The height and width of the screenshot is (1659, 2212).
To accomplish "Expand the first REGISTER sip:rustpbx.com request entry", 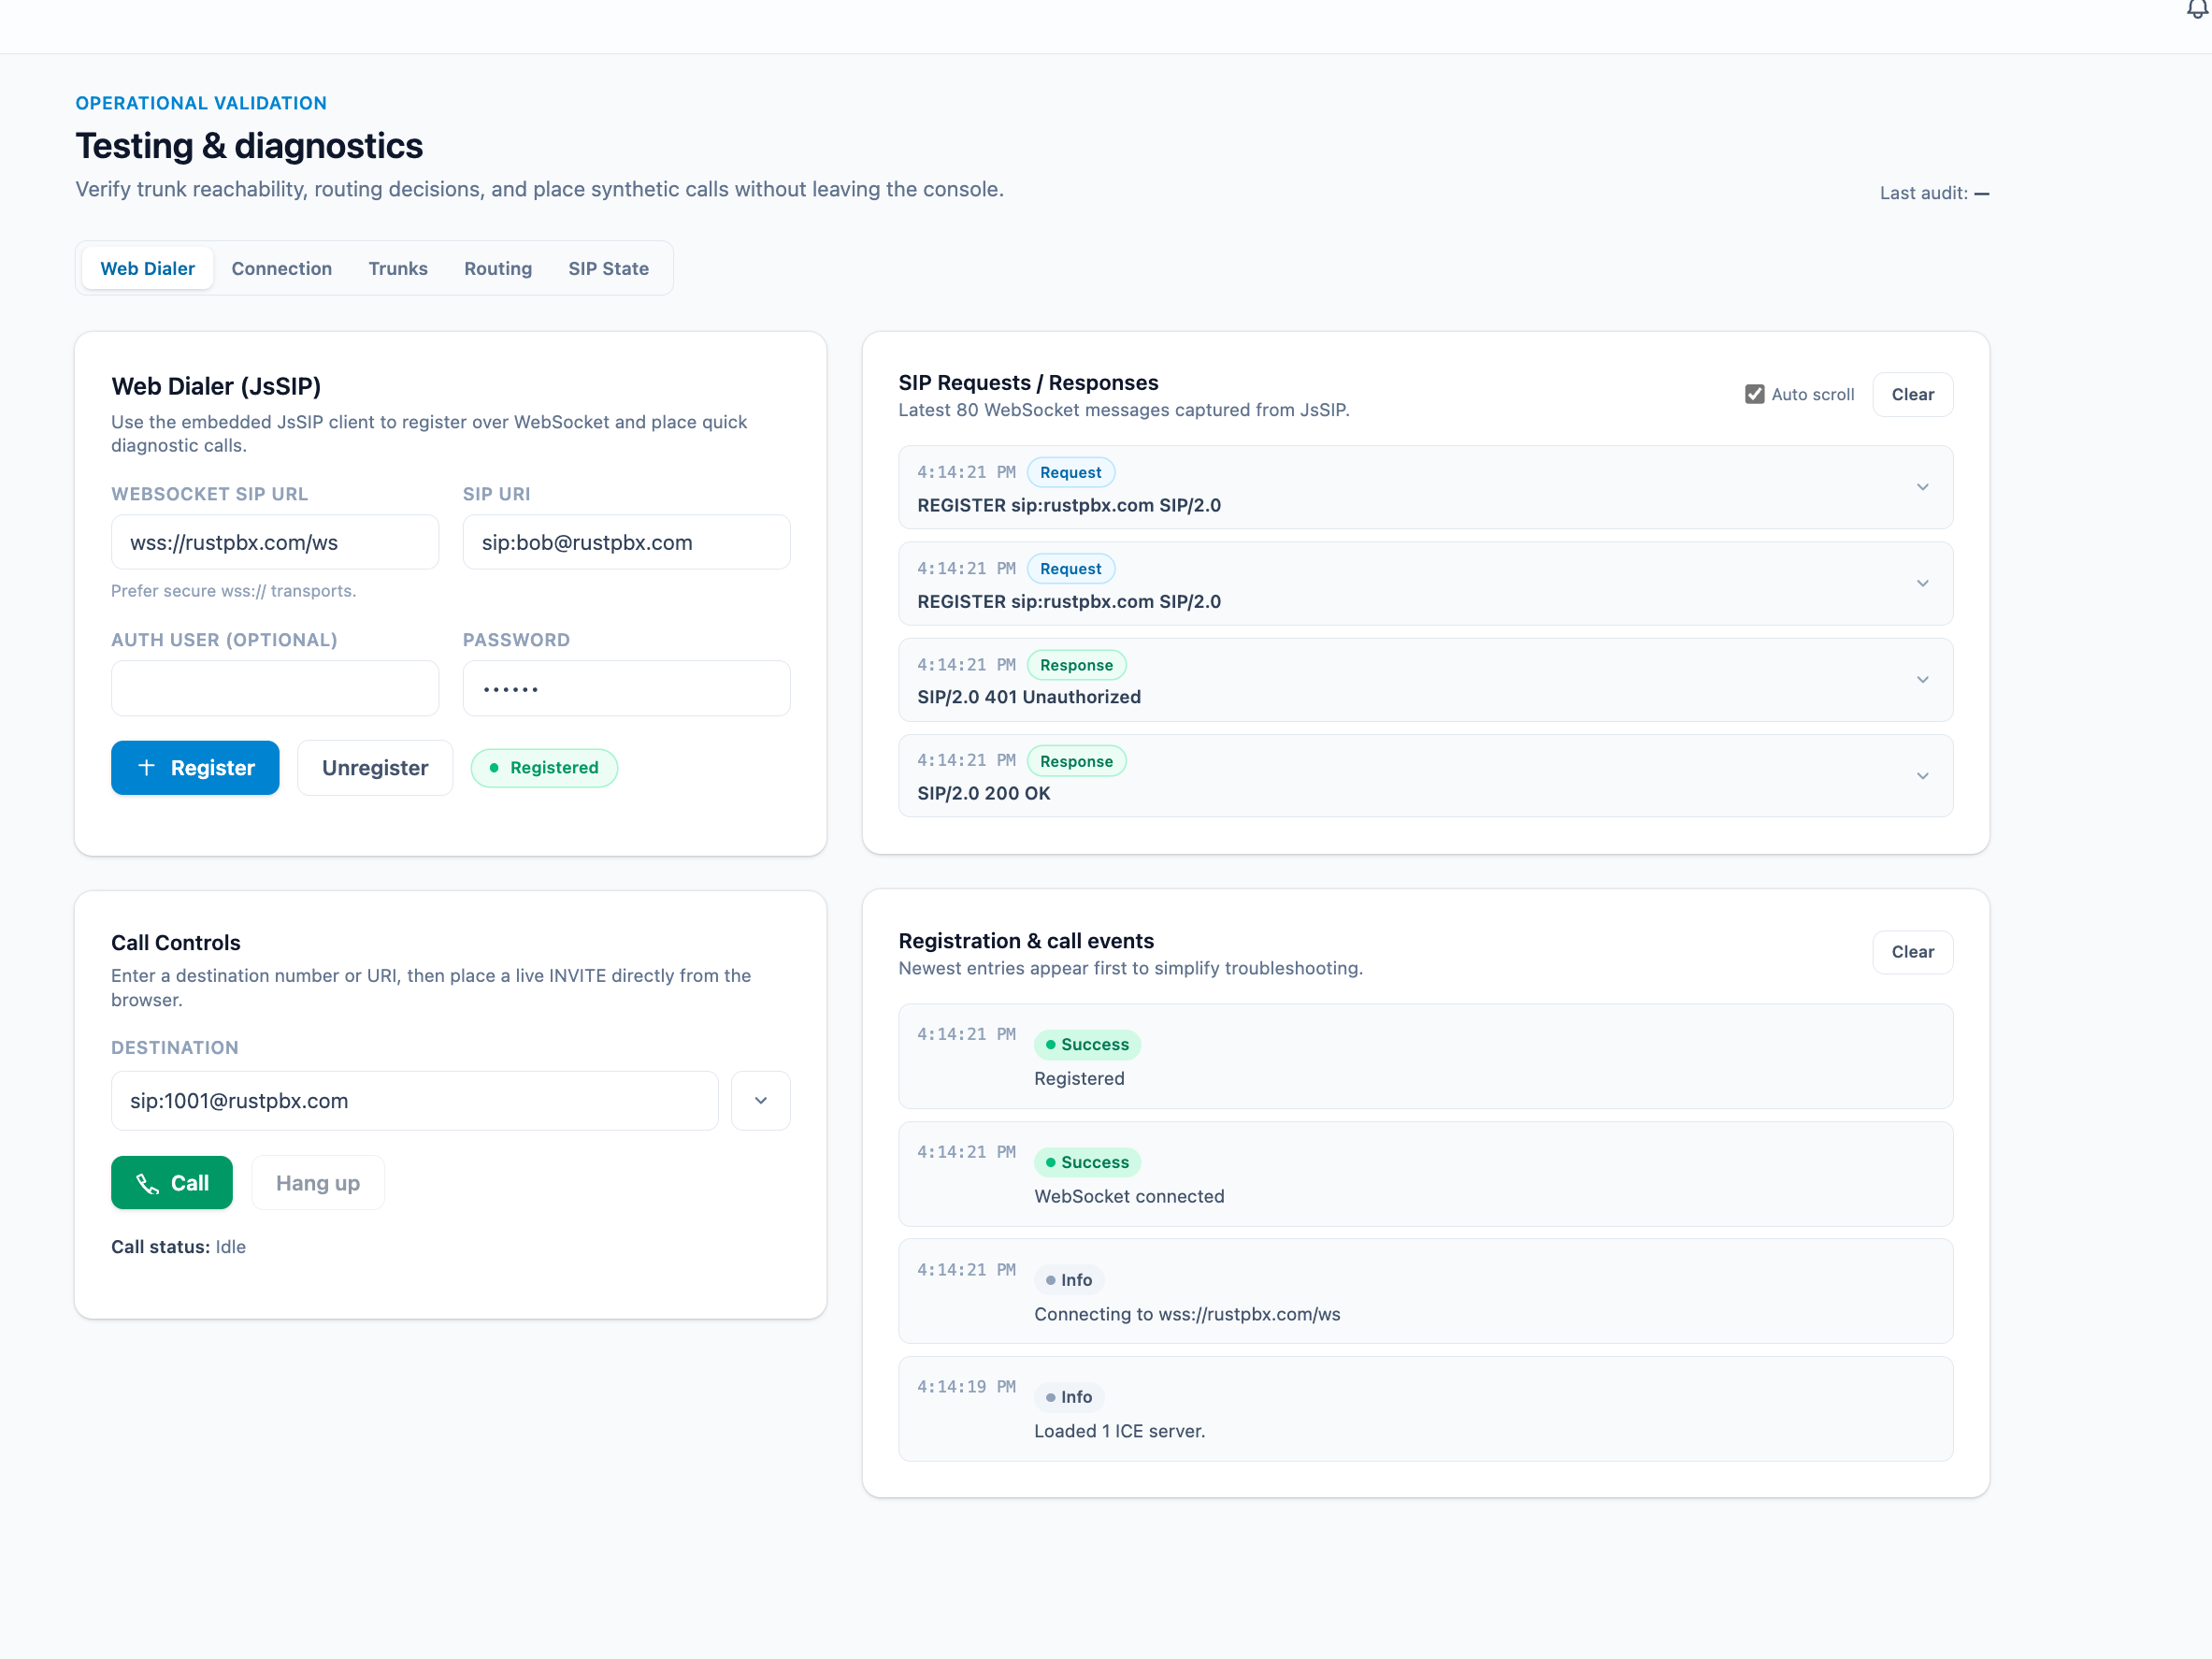I will [1922, 486].
